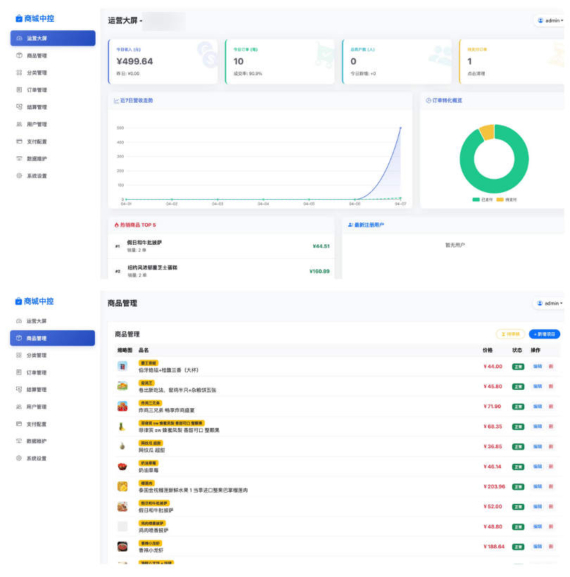
Task: Toggle the green legend entry under the donut chart
Action: point(482,199)
